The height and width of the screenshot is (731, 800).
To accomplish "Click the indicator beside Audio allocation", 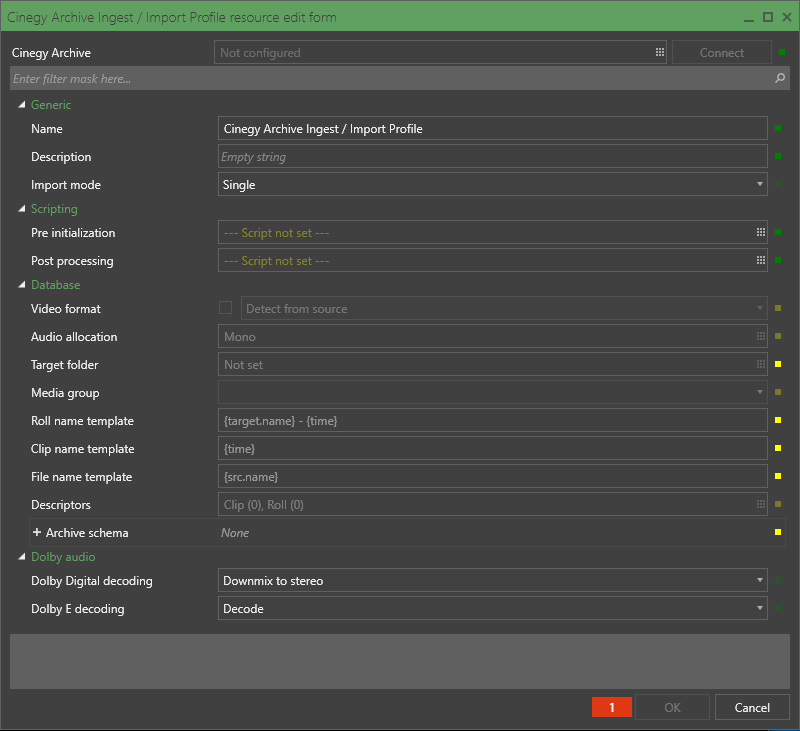I will point(778,336).
